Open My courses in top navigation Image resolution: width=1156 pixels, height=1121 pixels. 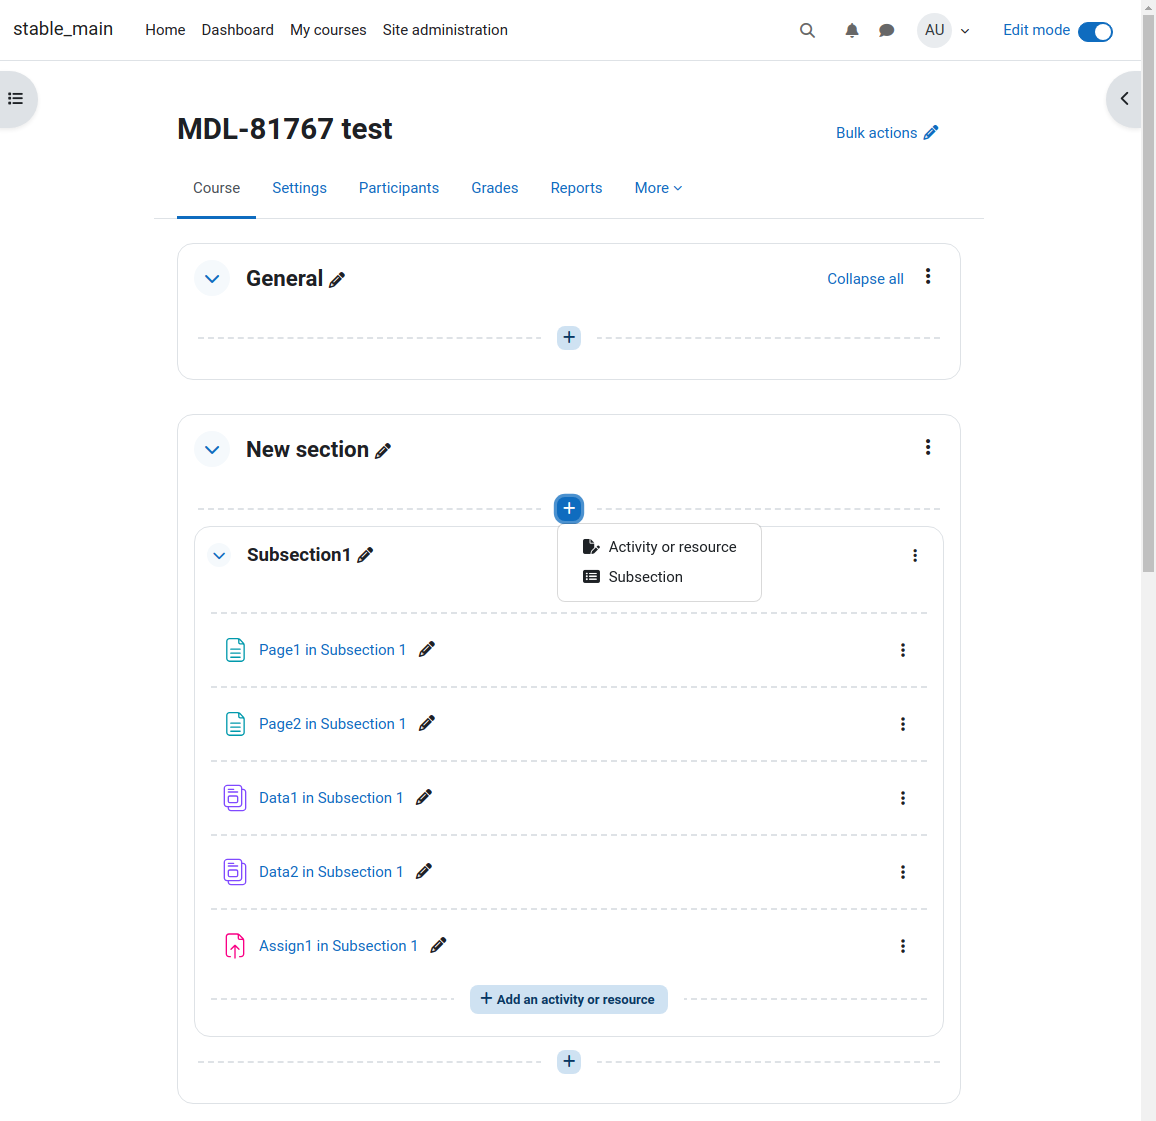coord(328,30)
